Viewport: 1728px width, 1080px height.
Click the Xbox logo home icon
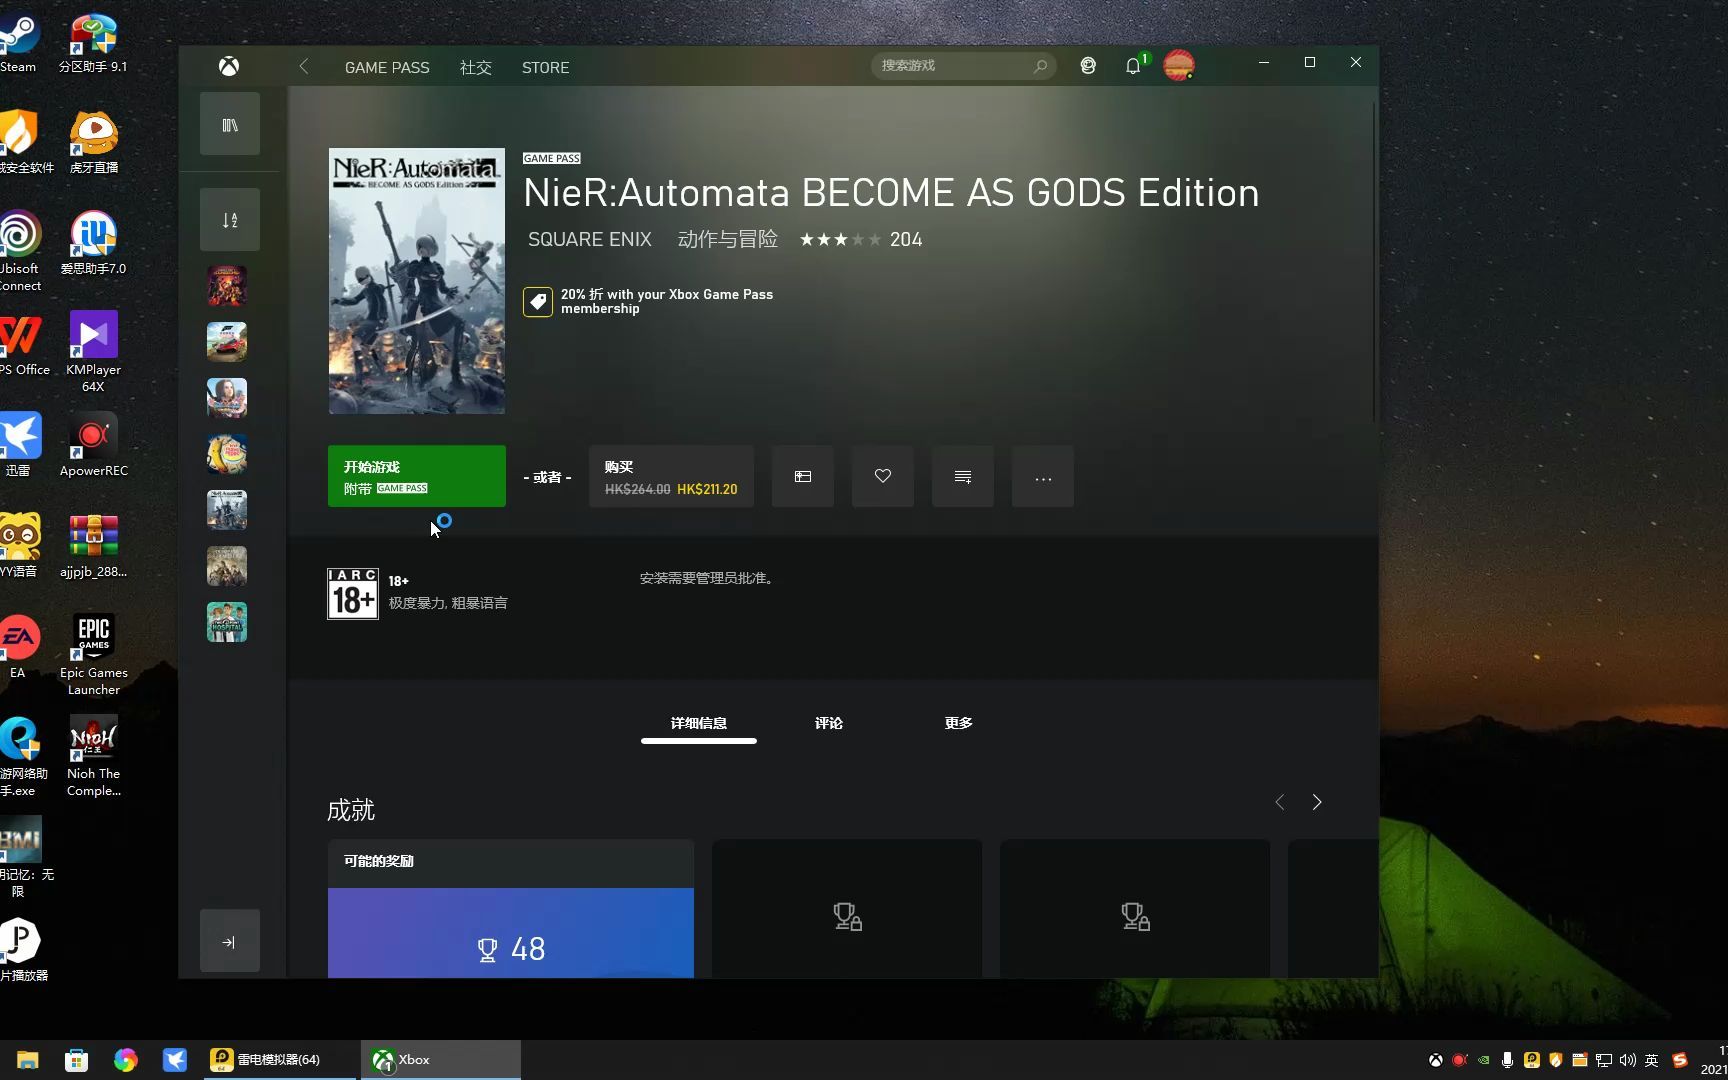coord(229,67)
